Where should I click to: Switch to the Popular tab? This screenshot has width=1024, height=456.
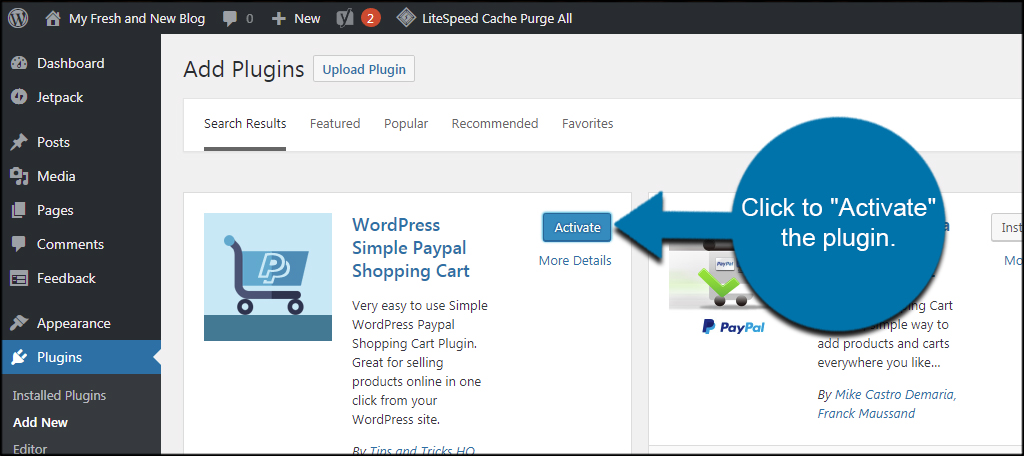click(x=406, y=123)
